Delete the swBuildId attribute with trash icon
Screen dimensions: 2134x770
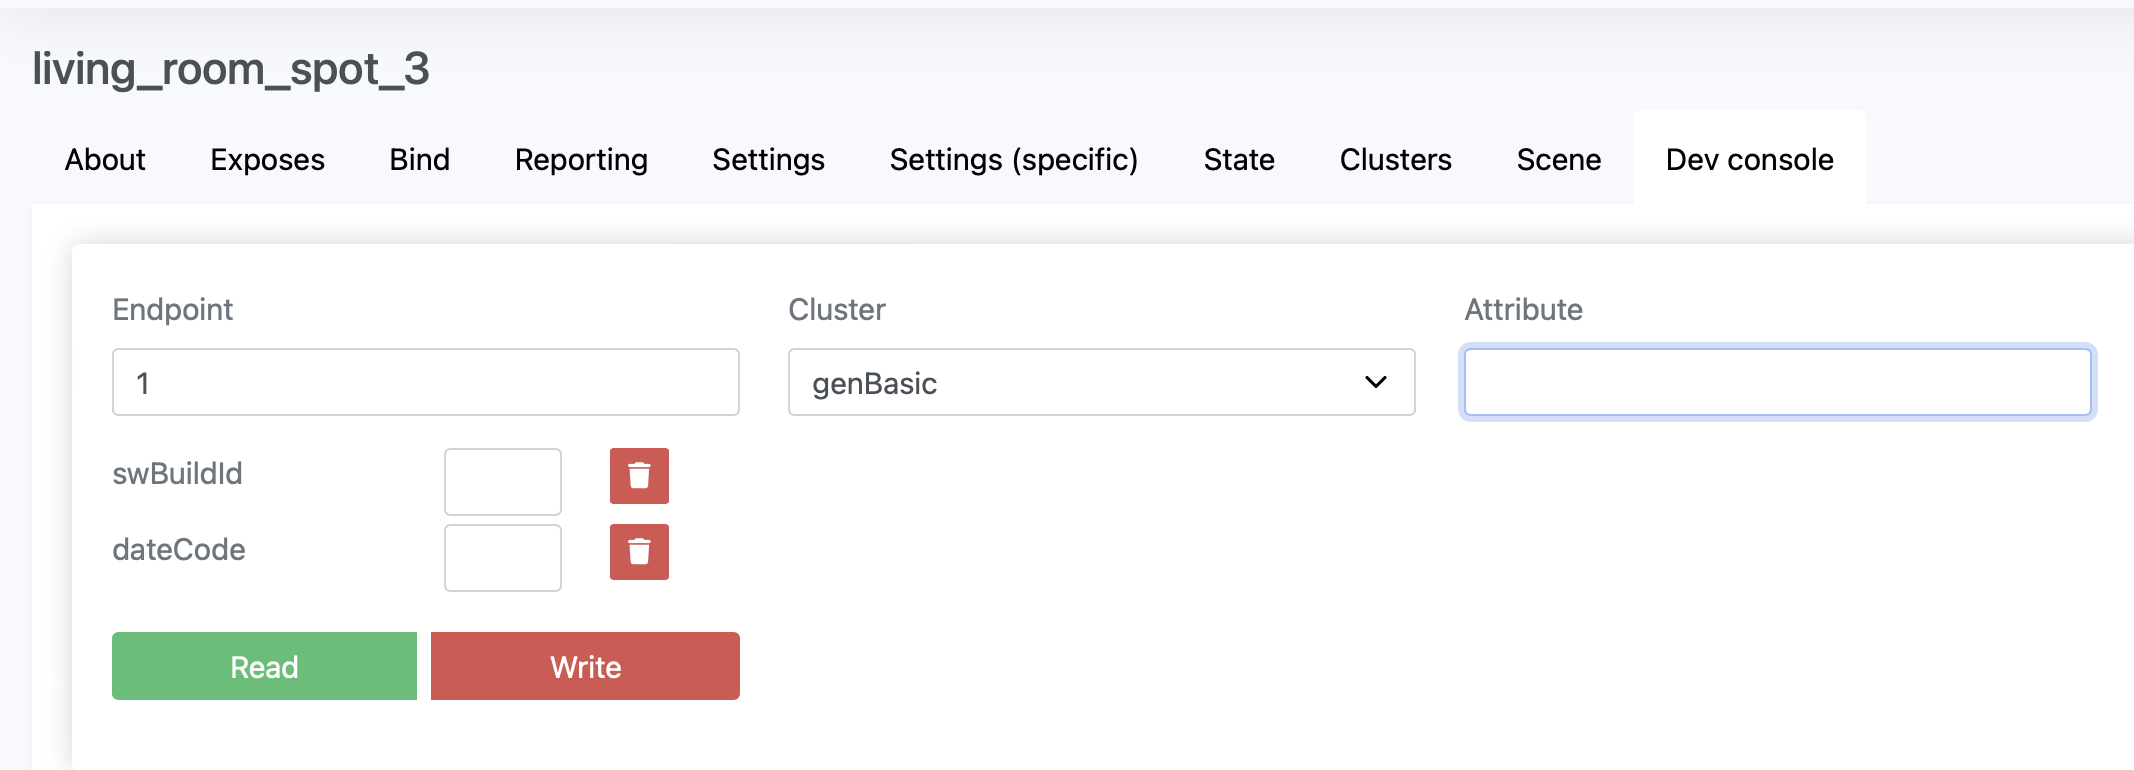coord(639,476)
